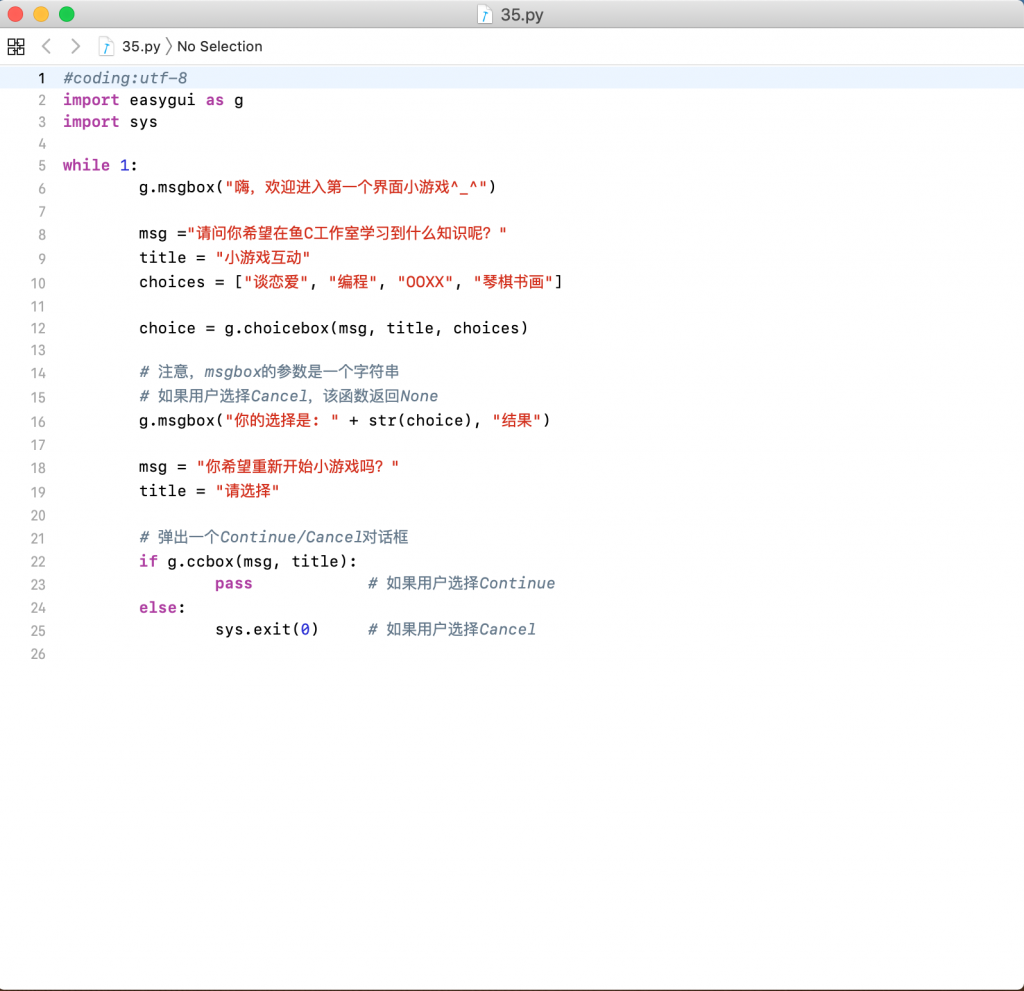The image size is (1024, 991).
Task: Click the 'import easygui as g' line
Action: click(x=153, y=100)
